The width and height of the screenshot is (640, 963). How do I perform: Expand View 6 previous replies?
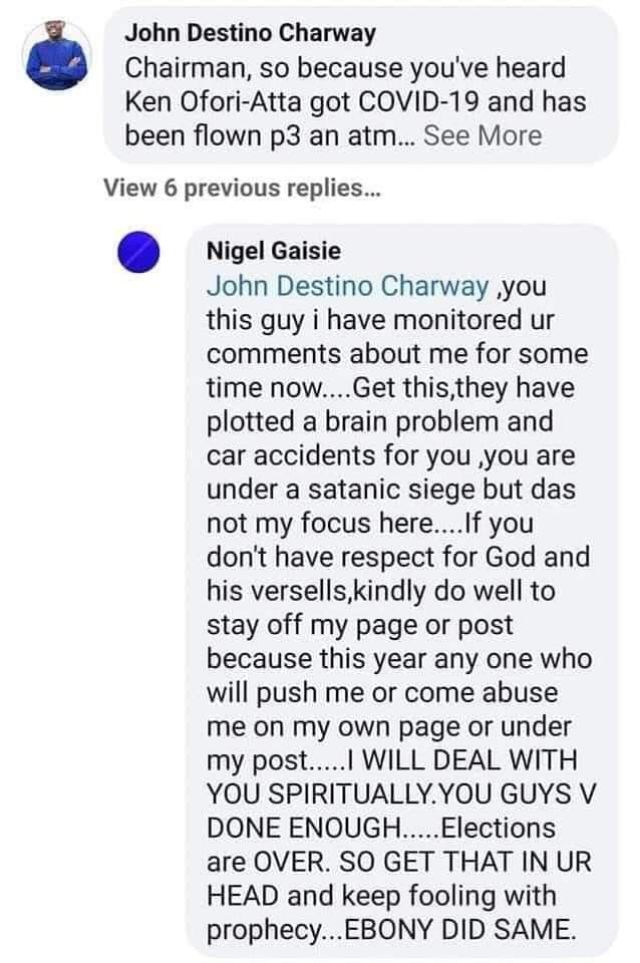click(x=243, y=187)
